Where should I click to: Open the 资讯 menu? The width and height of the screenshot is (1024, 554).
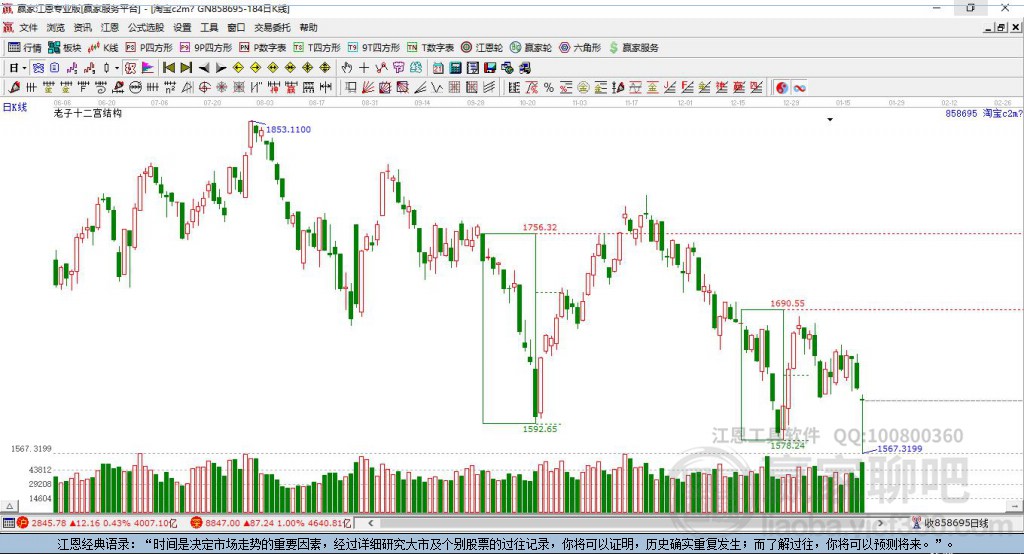tap(83, 27)
